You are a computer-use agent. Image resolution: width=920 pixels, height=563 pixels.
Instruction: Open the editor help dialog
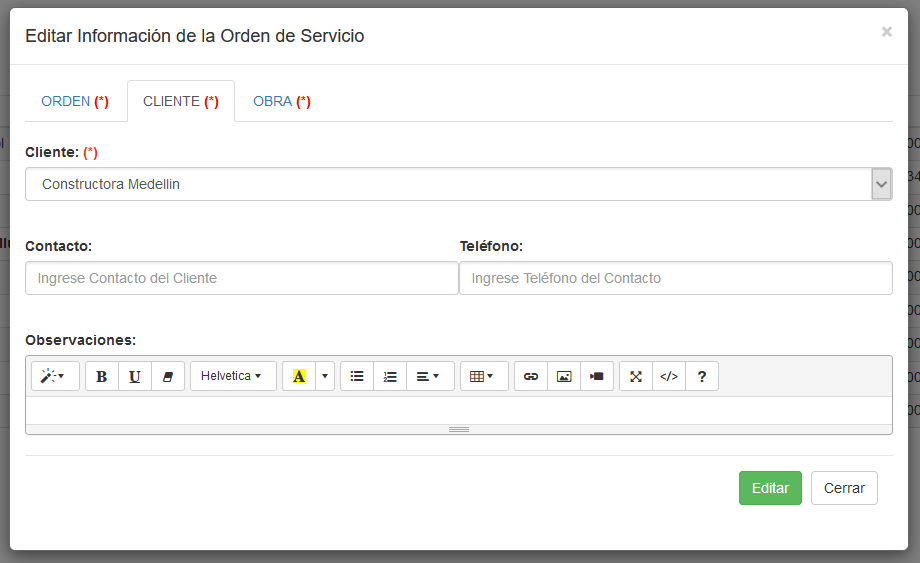(x=702, y=377)
